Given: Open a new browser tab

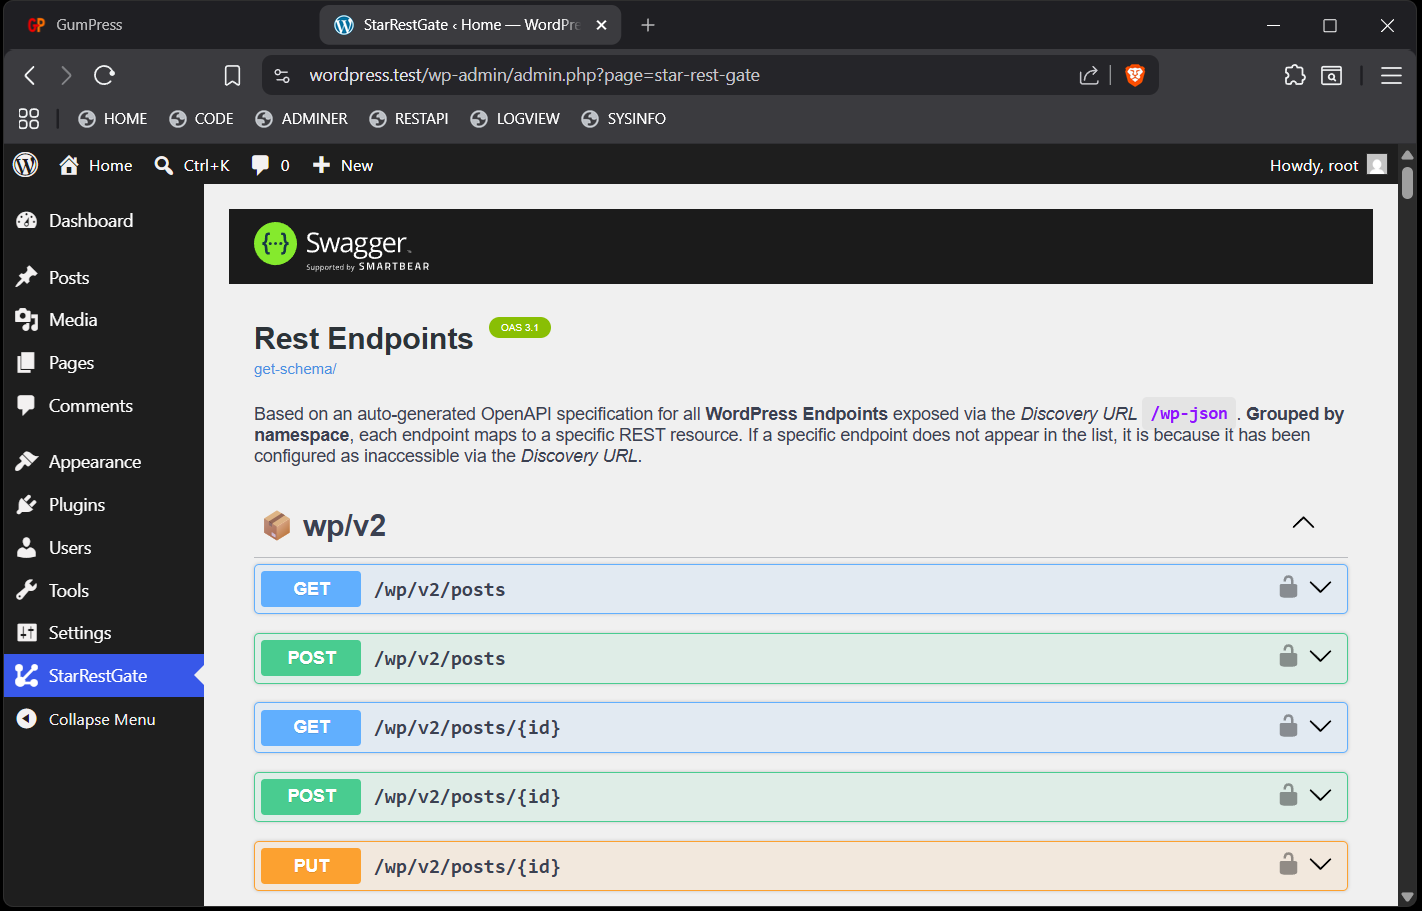Looking at the screenshot, I should pyautogui.click(x=648, y=25).
